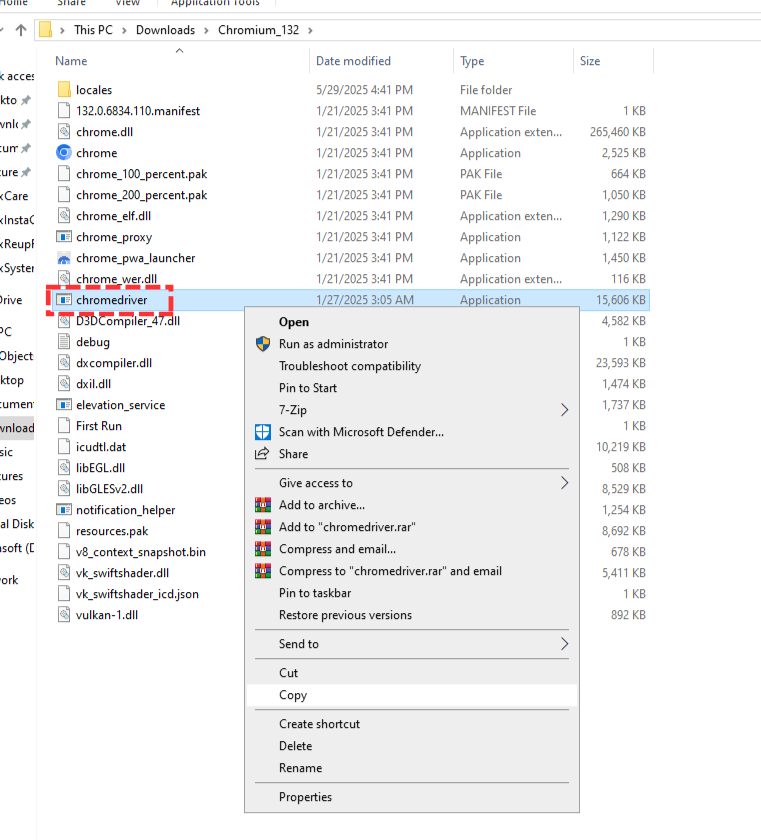Go to This PC in the breadcrumb path
Viewport: 761px width, 840px height.
pos(93,30)
